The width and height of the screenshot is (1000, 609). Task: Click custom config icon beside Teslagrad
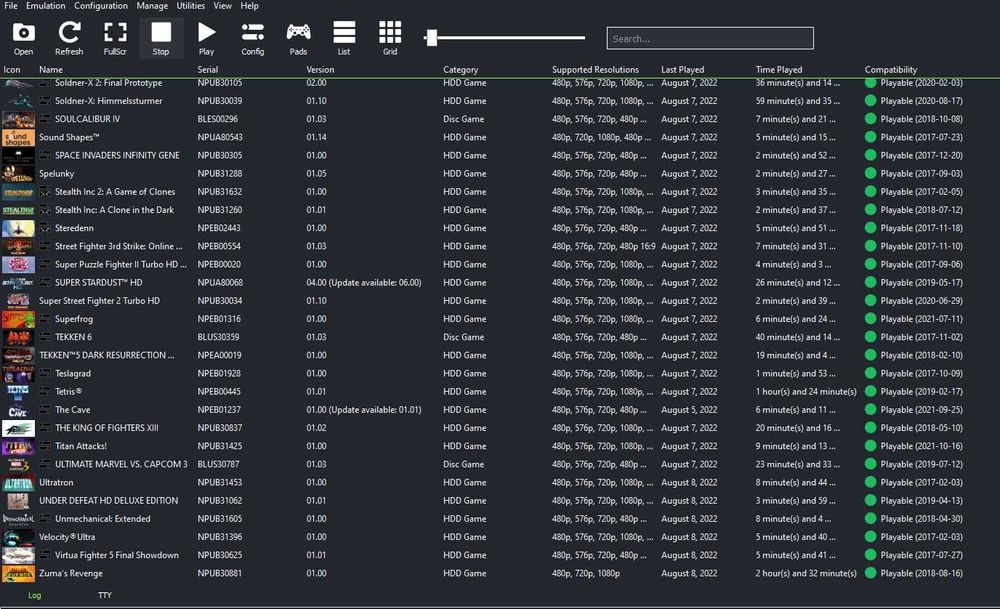click(x=45, y=373)
